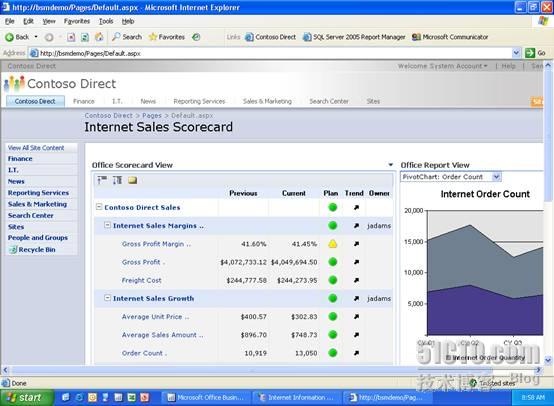Switch to the Sites tab
Viewport: 554px width, 406px height.
coord(373,101)
